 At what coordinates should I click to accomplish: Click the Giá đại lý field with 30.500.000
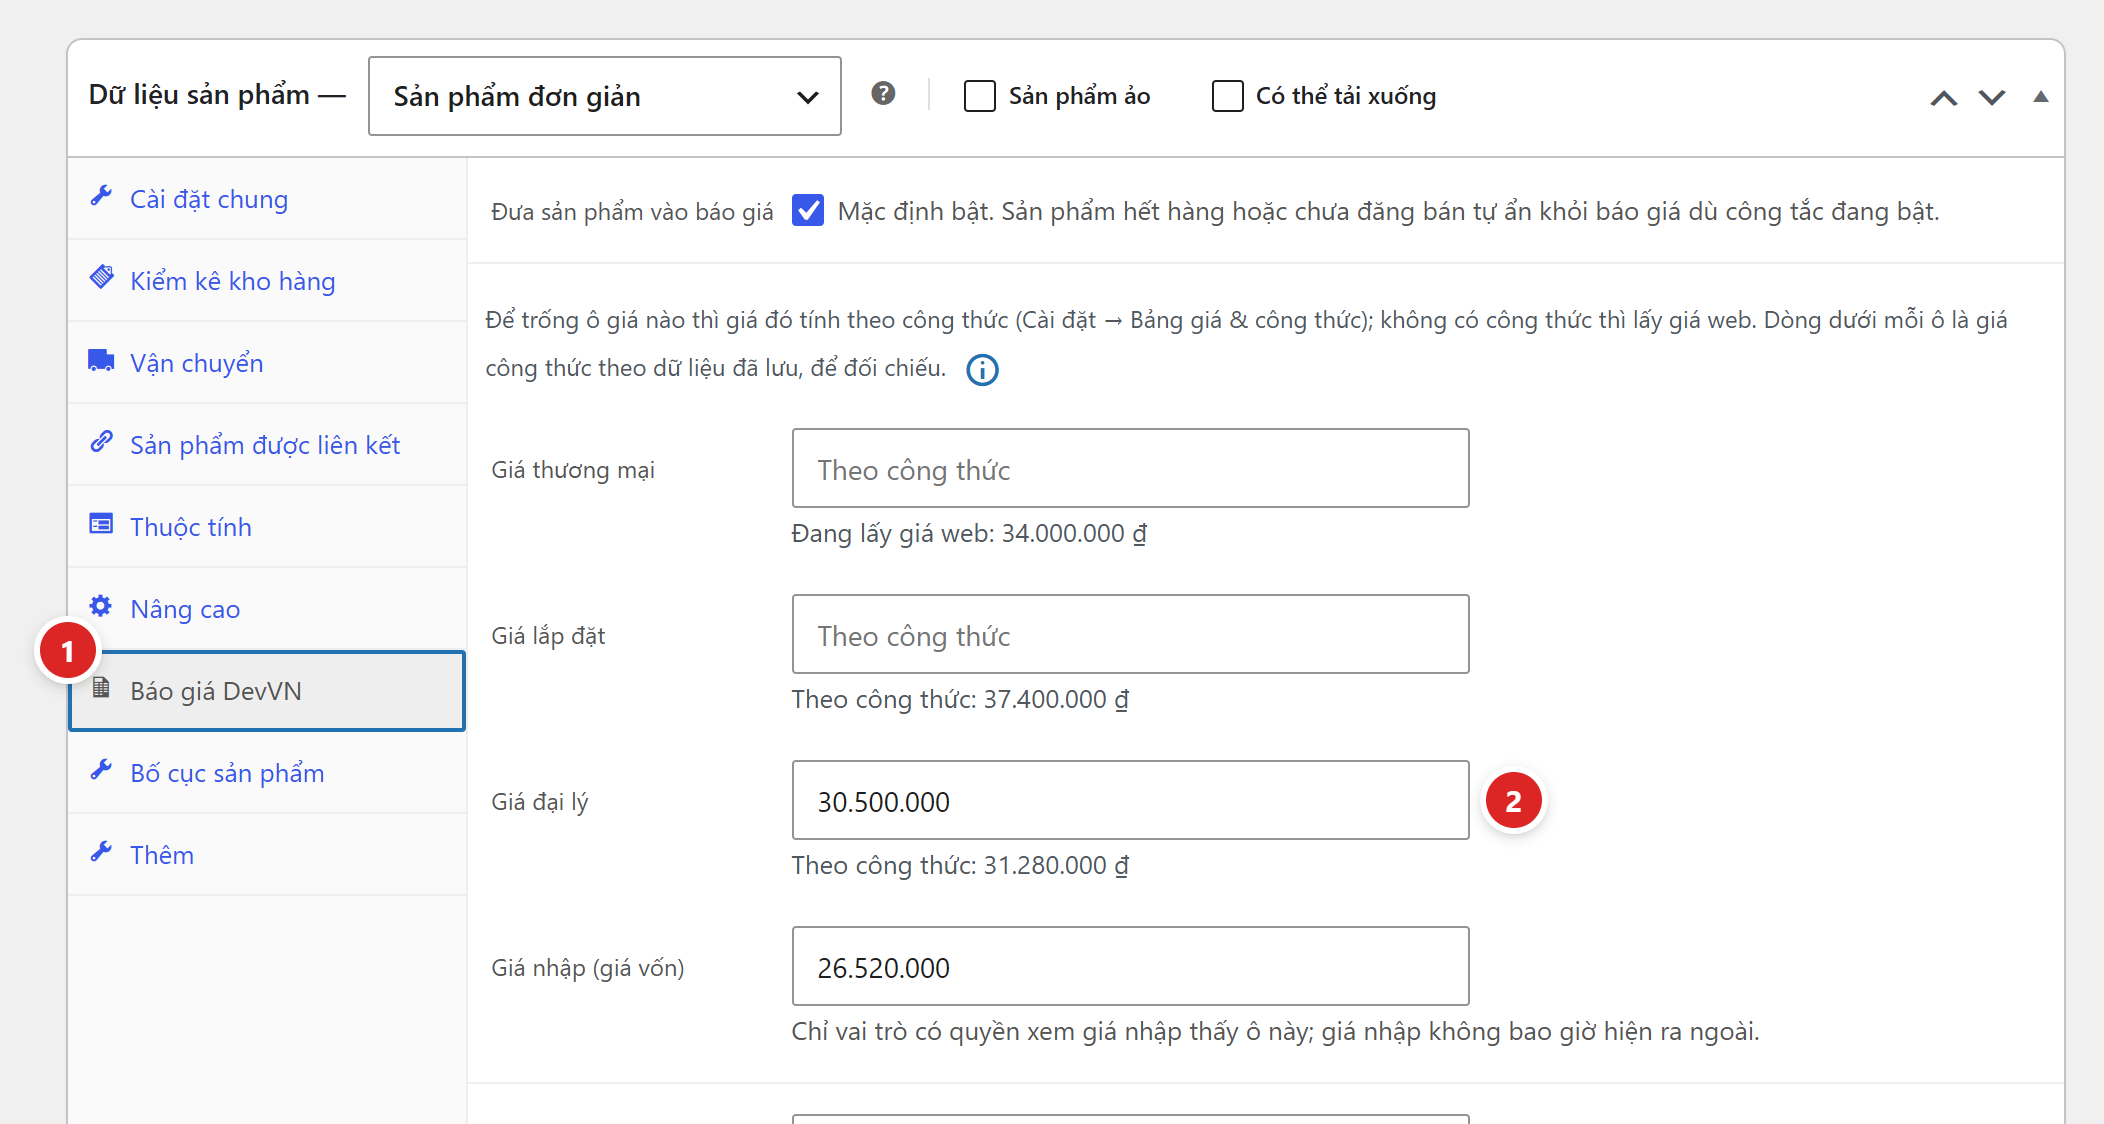coord(1131,801)
